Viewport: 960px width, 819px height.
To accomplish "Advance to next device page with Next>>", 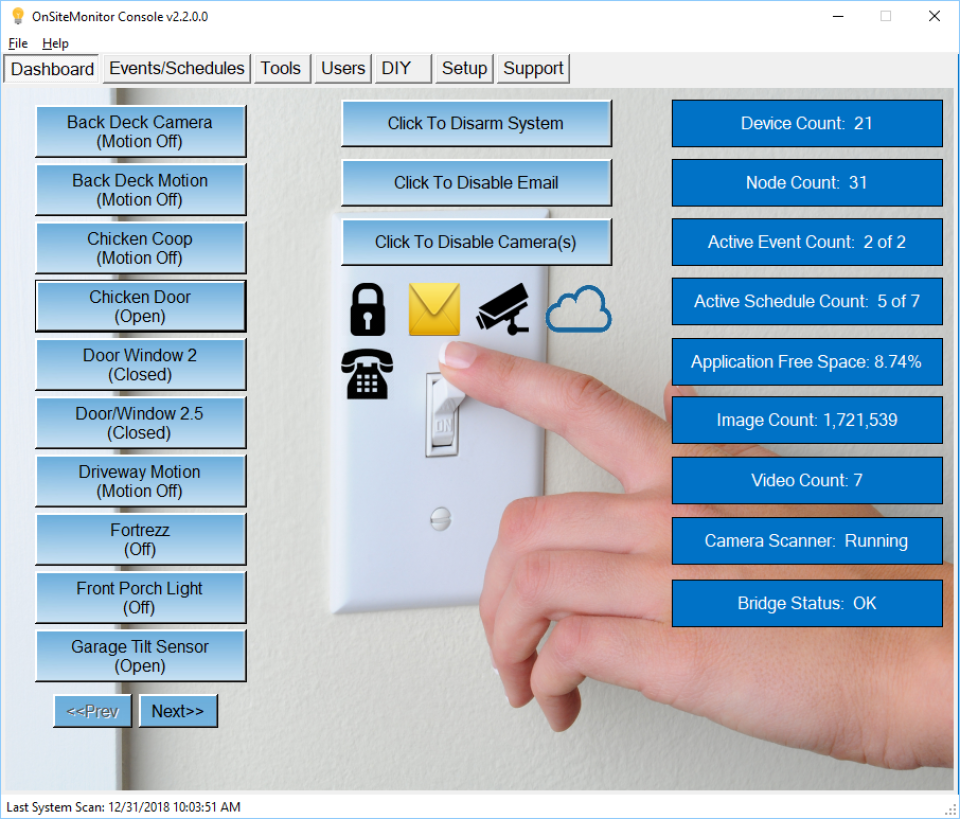I will coord(178,710).
